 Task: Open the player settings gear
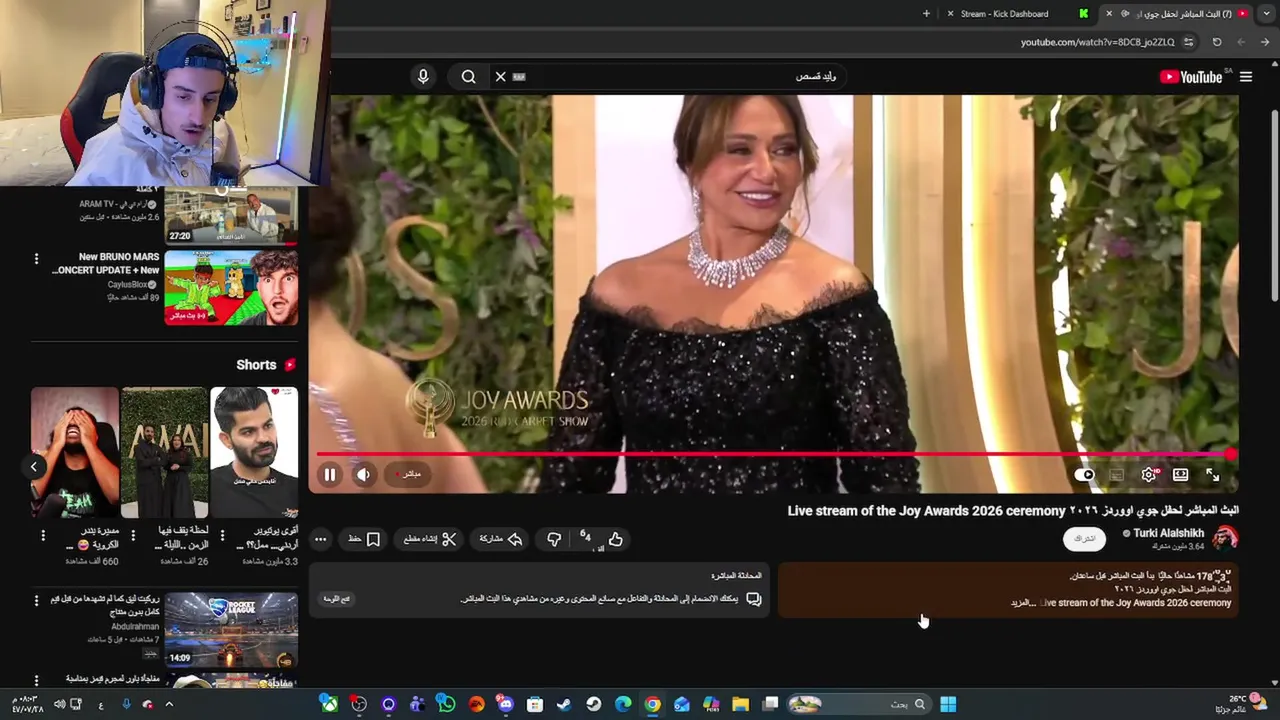1149,475
